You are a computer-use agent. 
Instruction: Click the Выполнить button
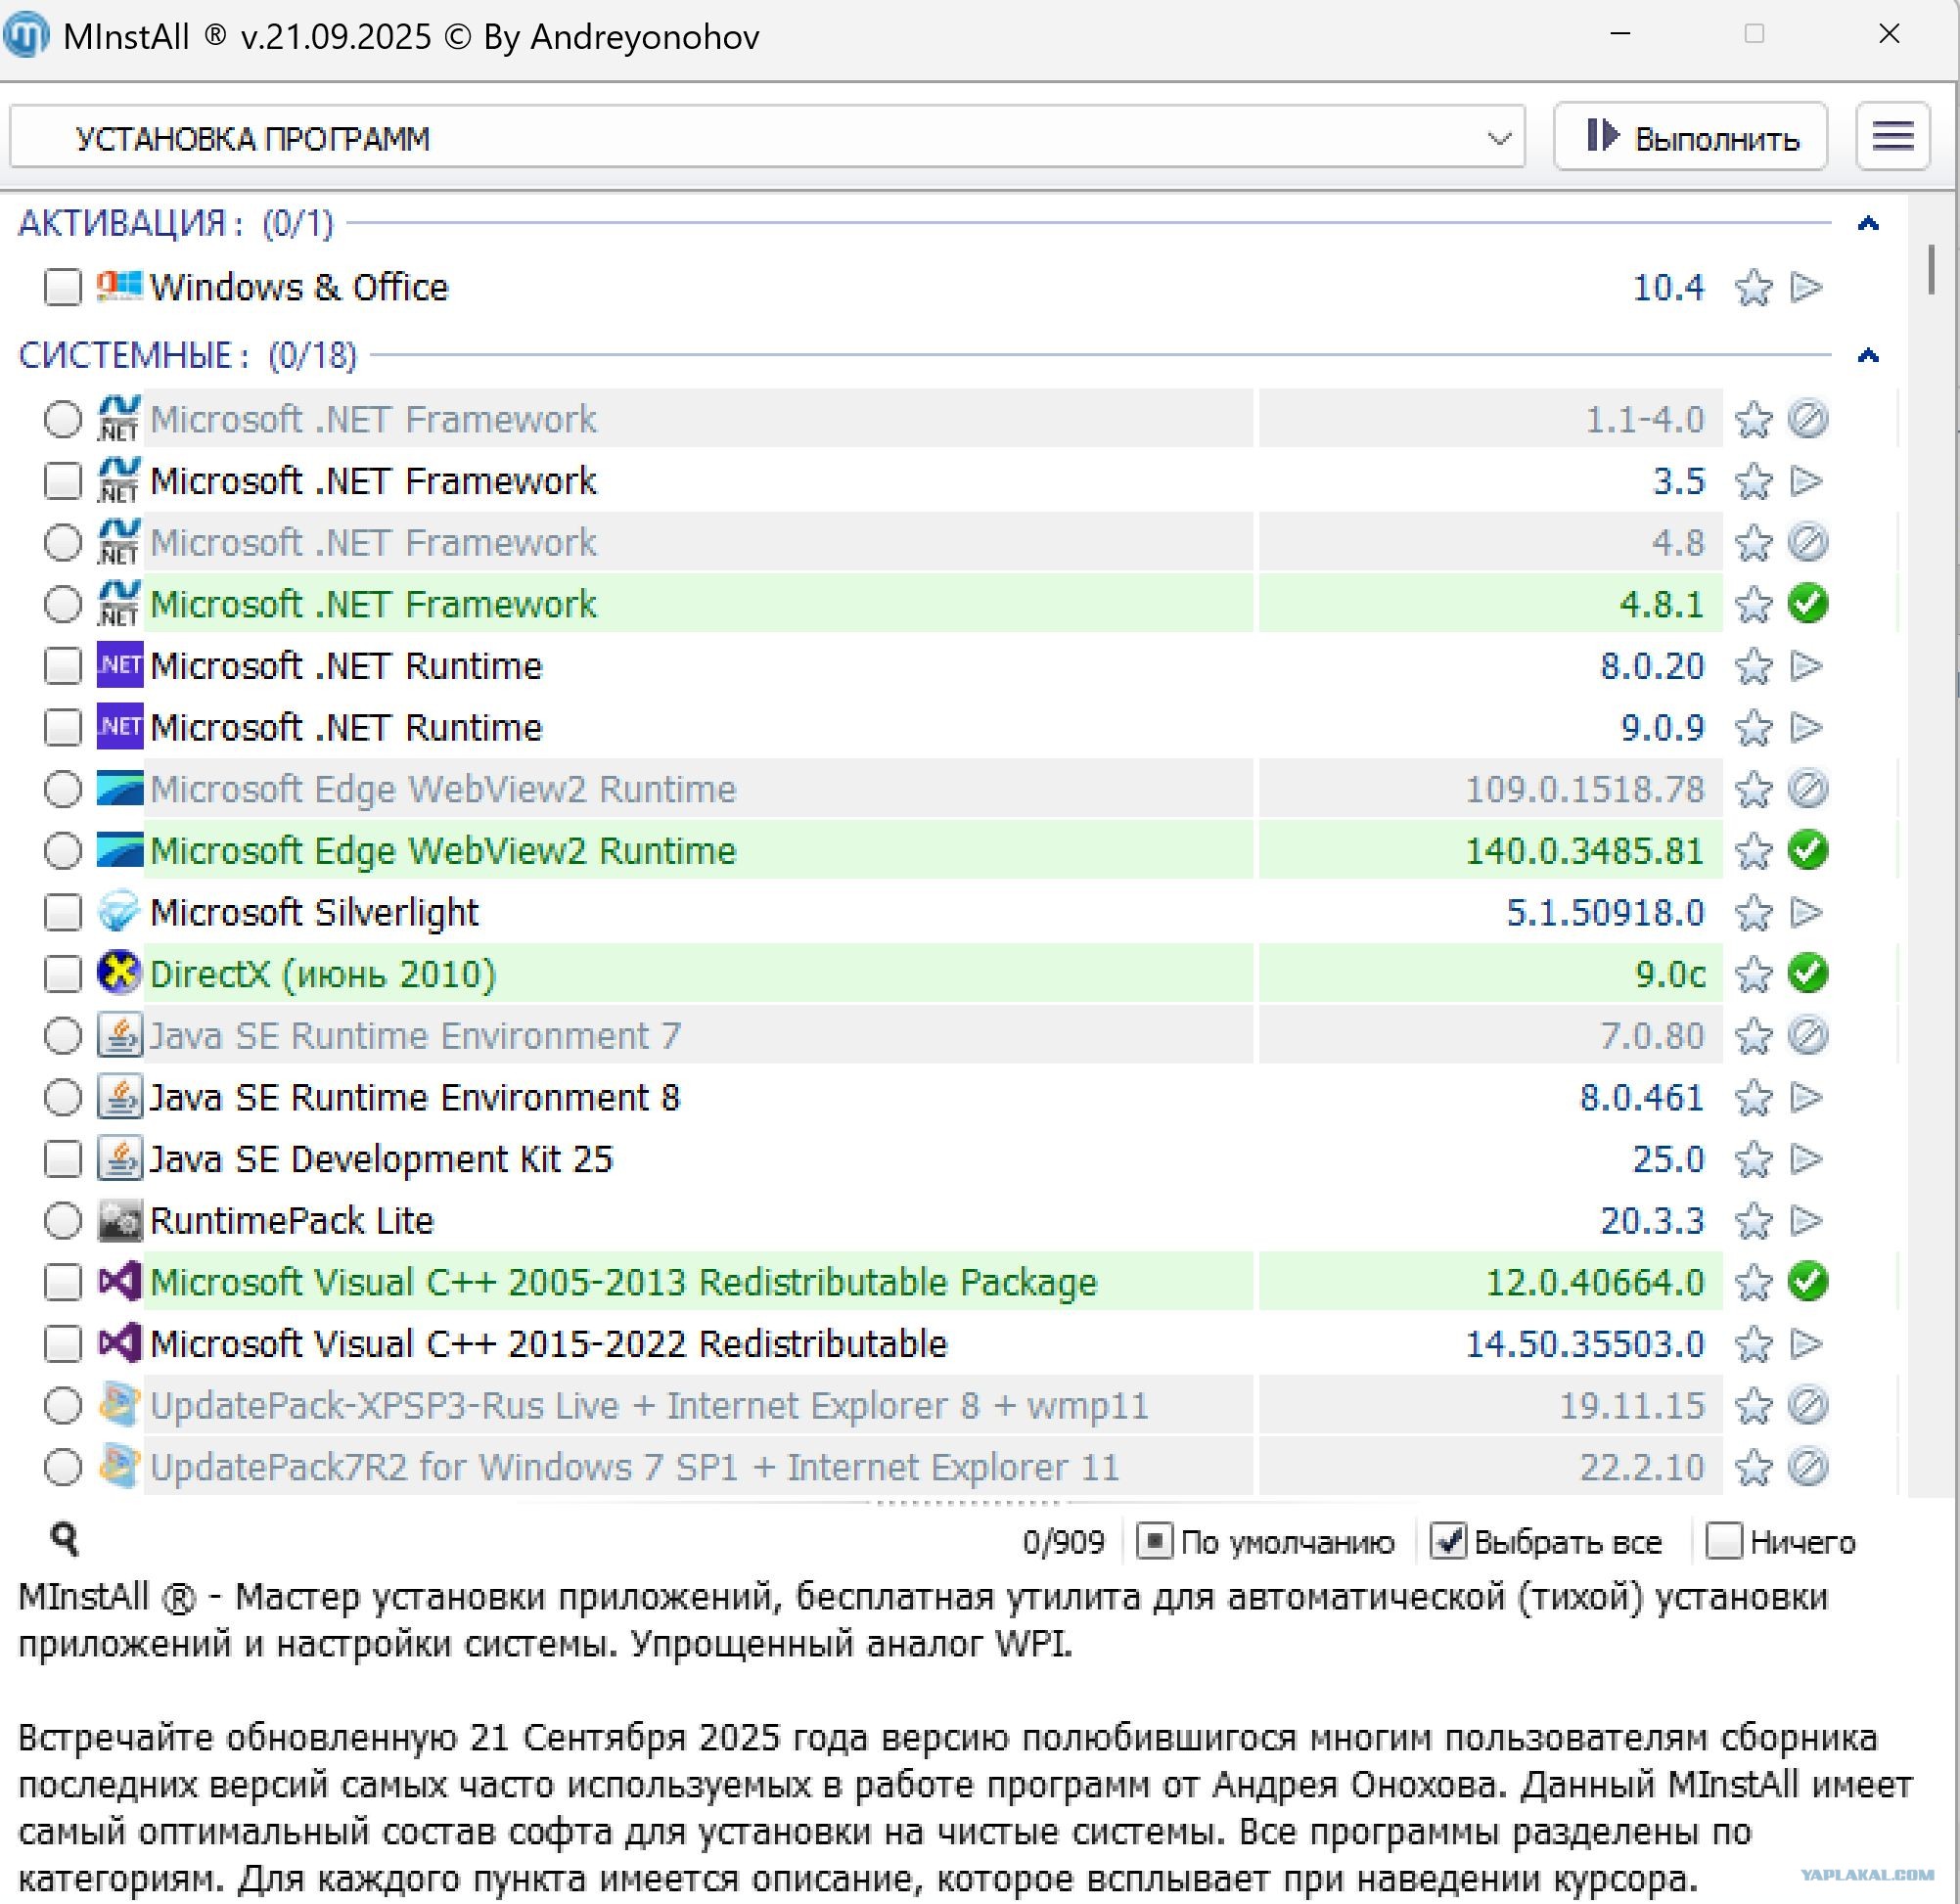1690,136
